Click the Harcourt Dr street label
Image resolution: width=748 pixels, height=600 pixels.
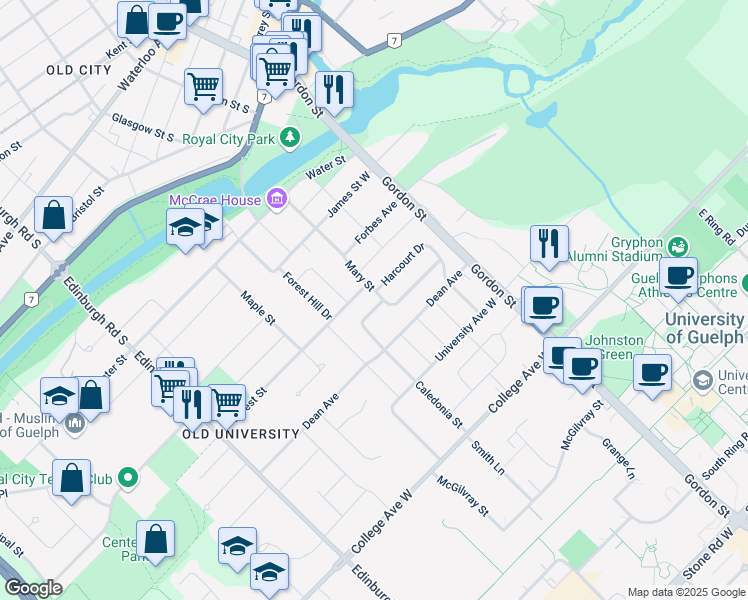pos(403,265)
